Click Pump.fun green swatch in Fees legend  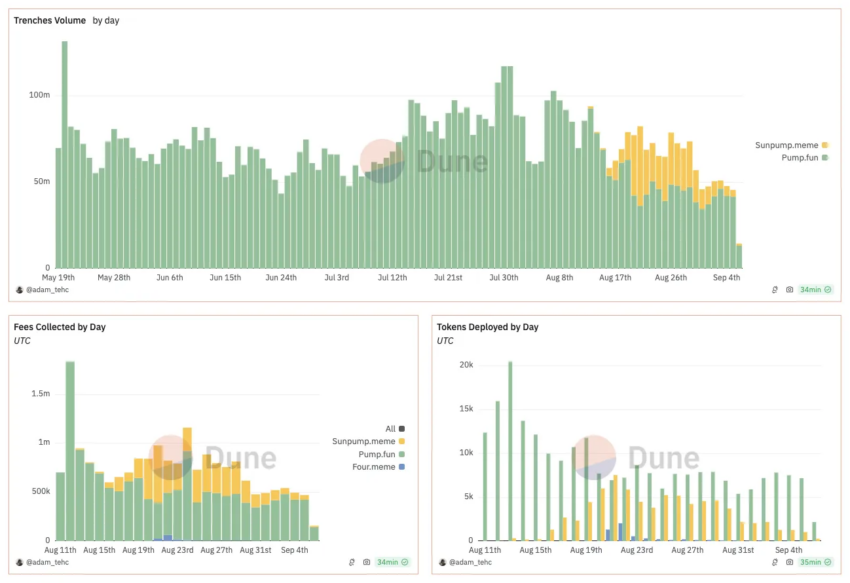pos(402,454)
